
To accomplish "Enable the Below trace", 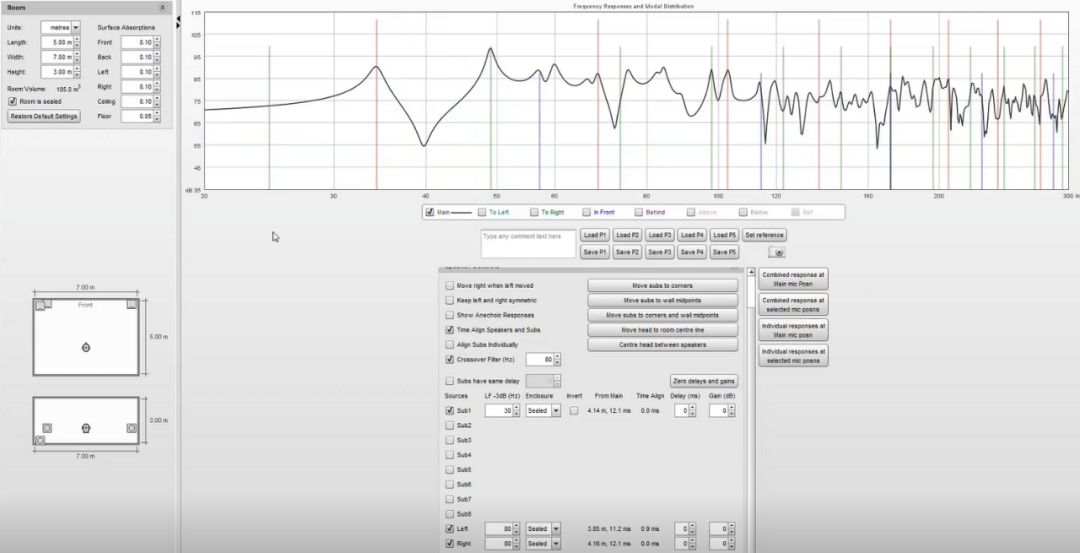I will 743,212.
